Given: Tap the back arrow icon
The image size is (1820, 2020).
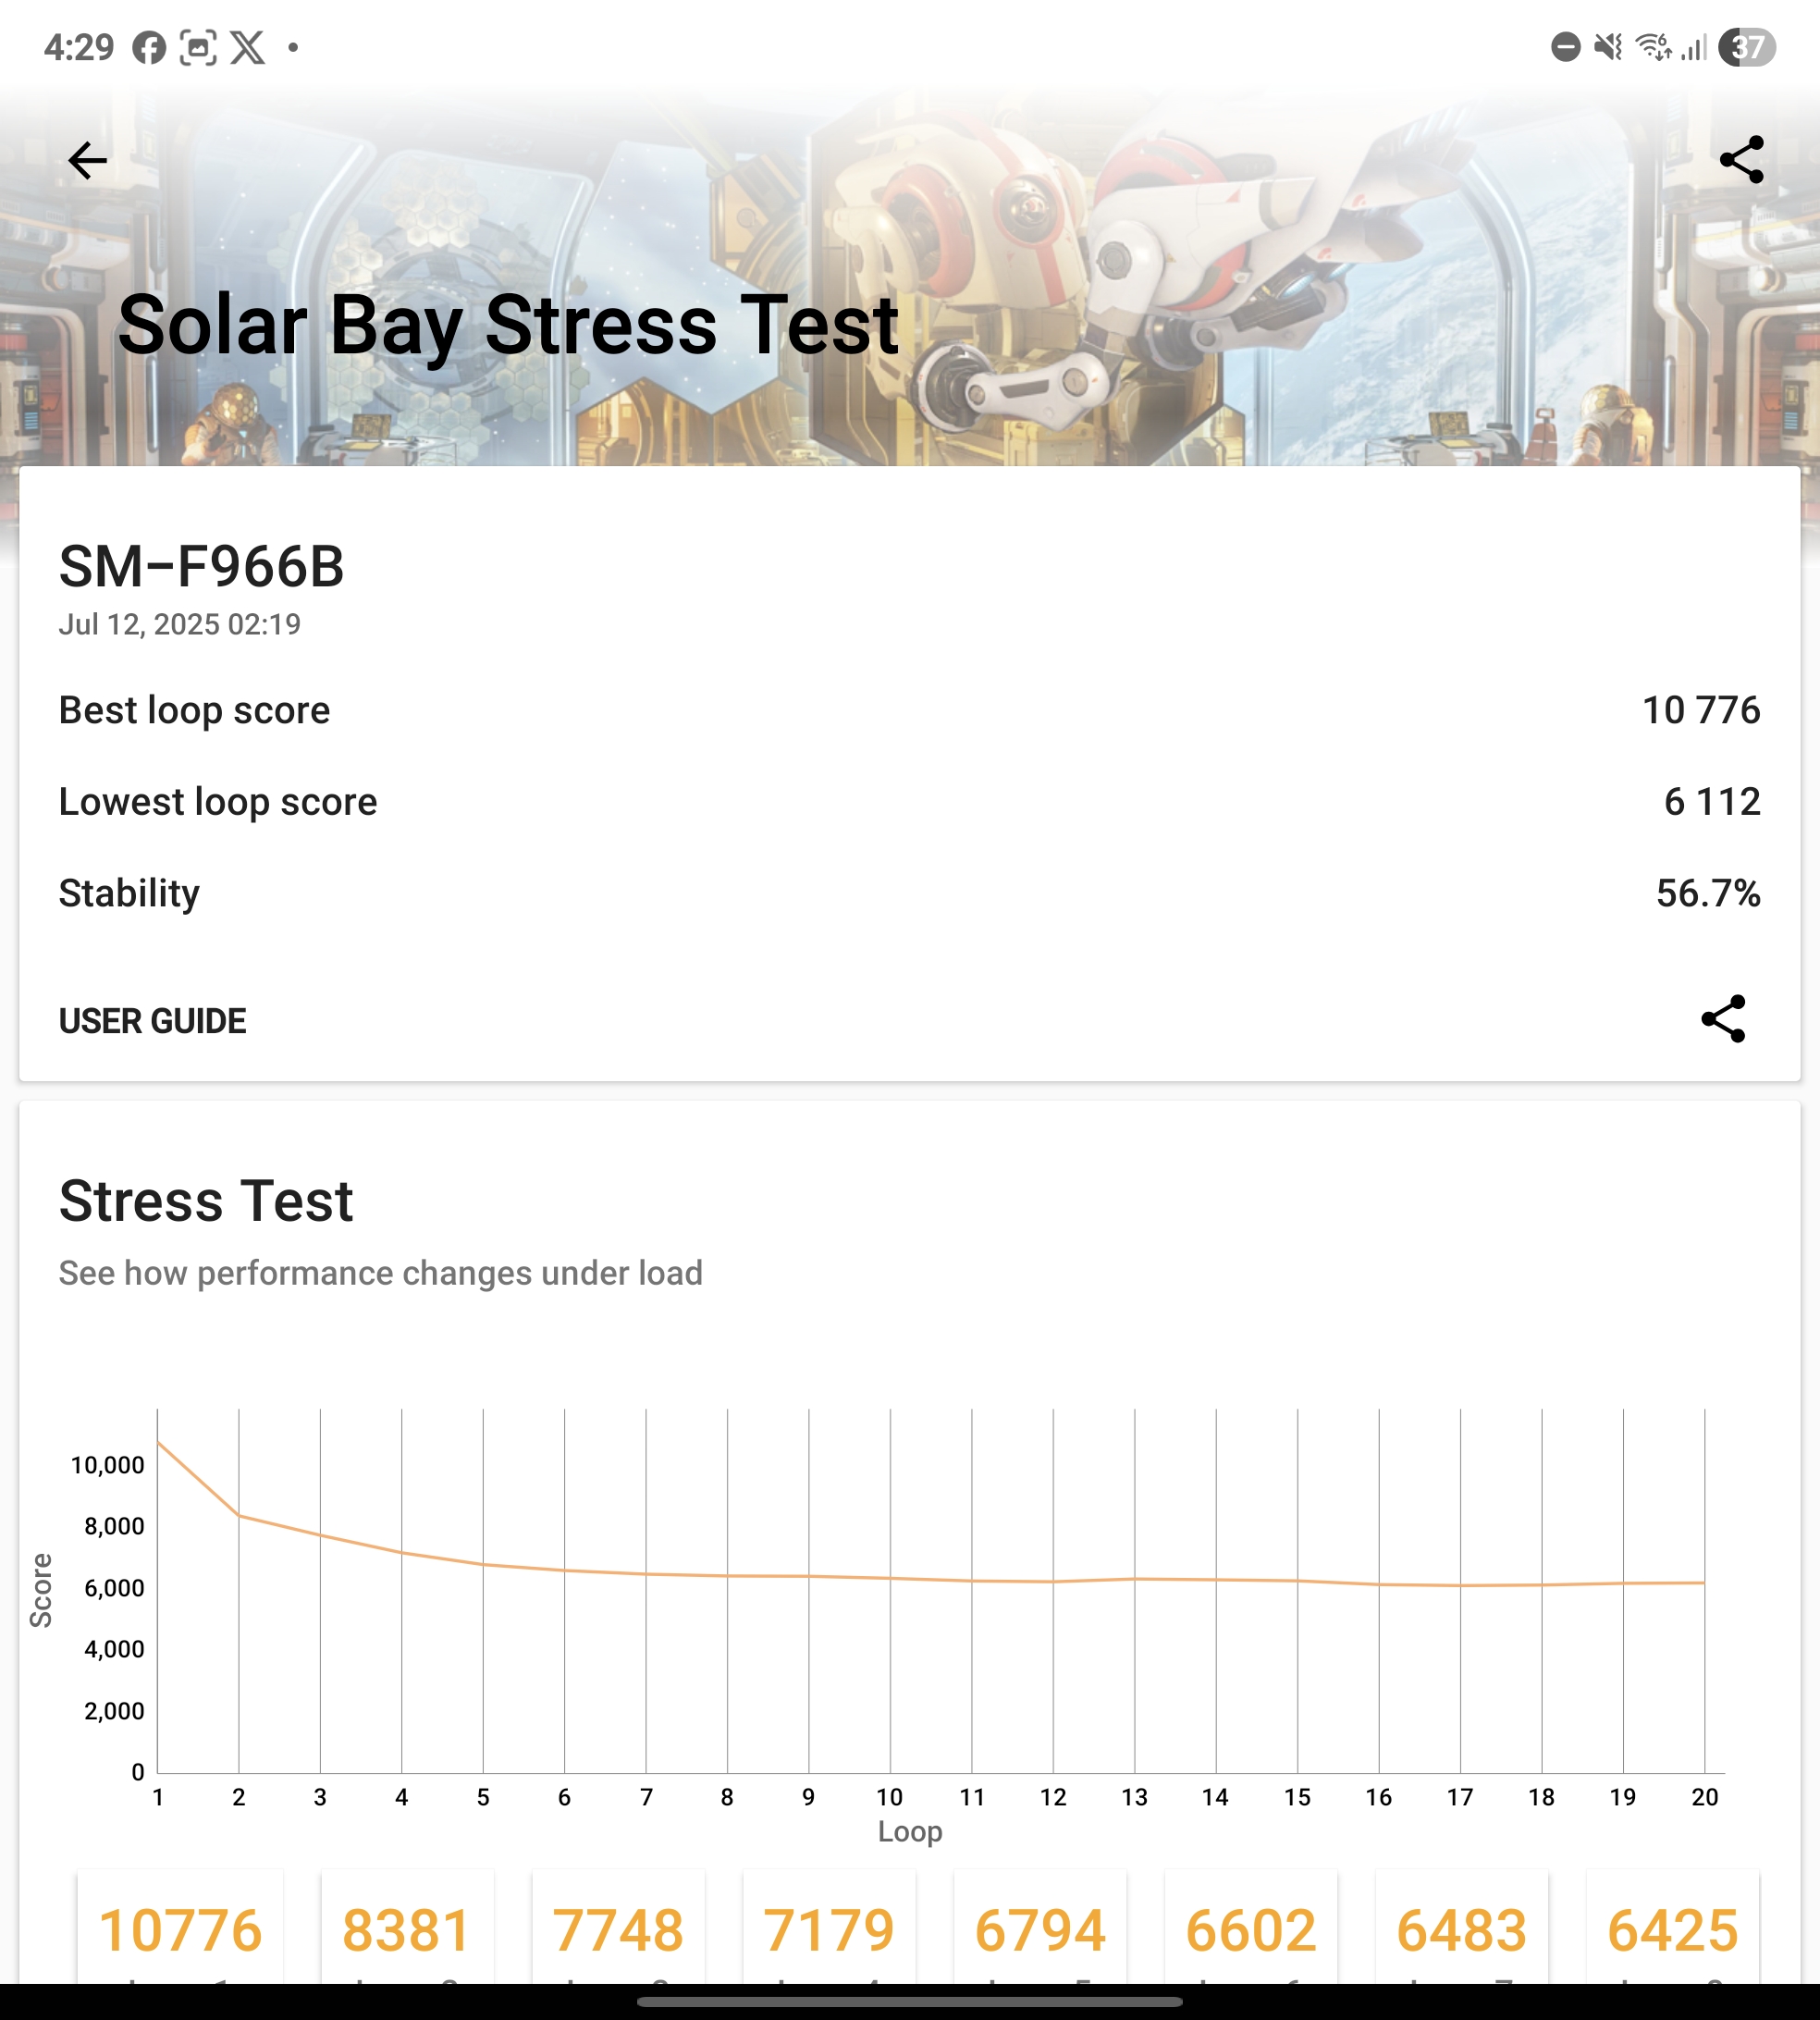Looking at the screenshot, I should pos(87,160).
